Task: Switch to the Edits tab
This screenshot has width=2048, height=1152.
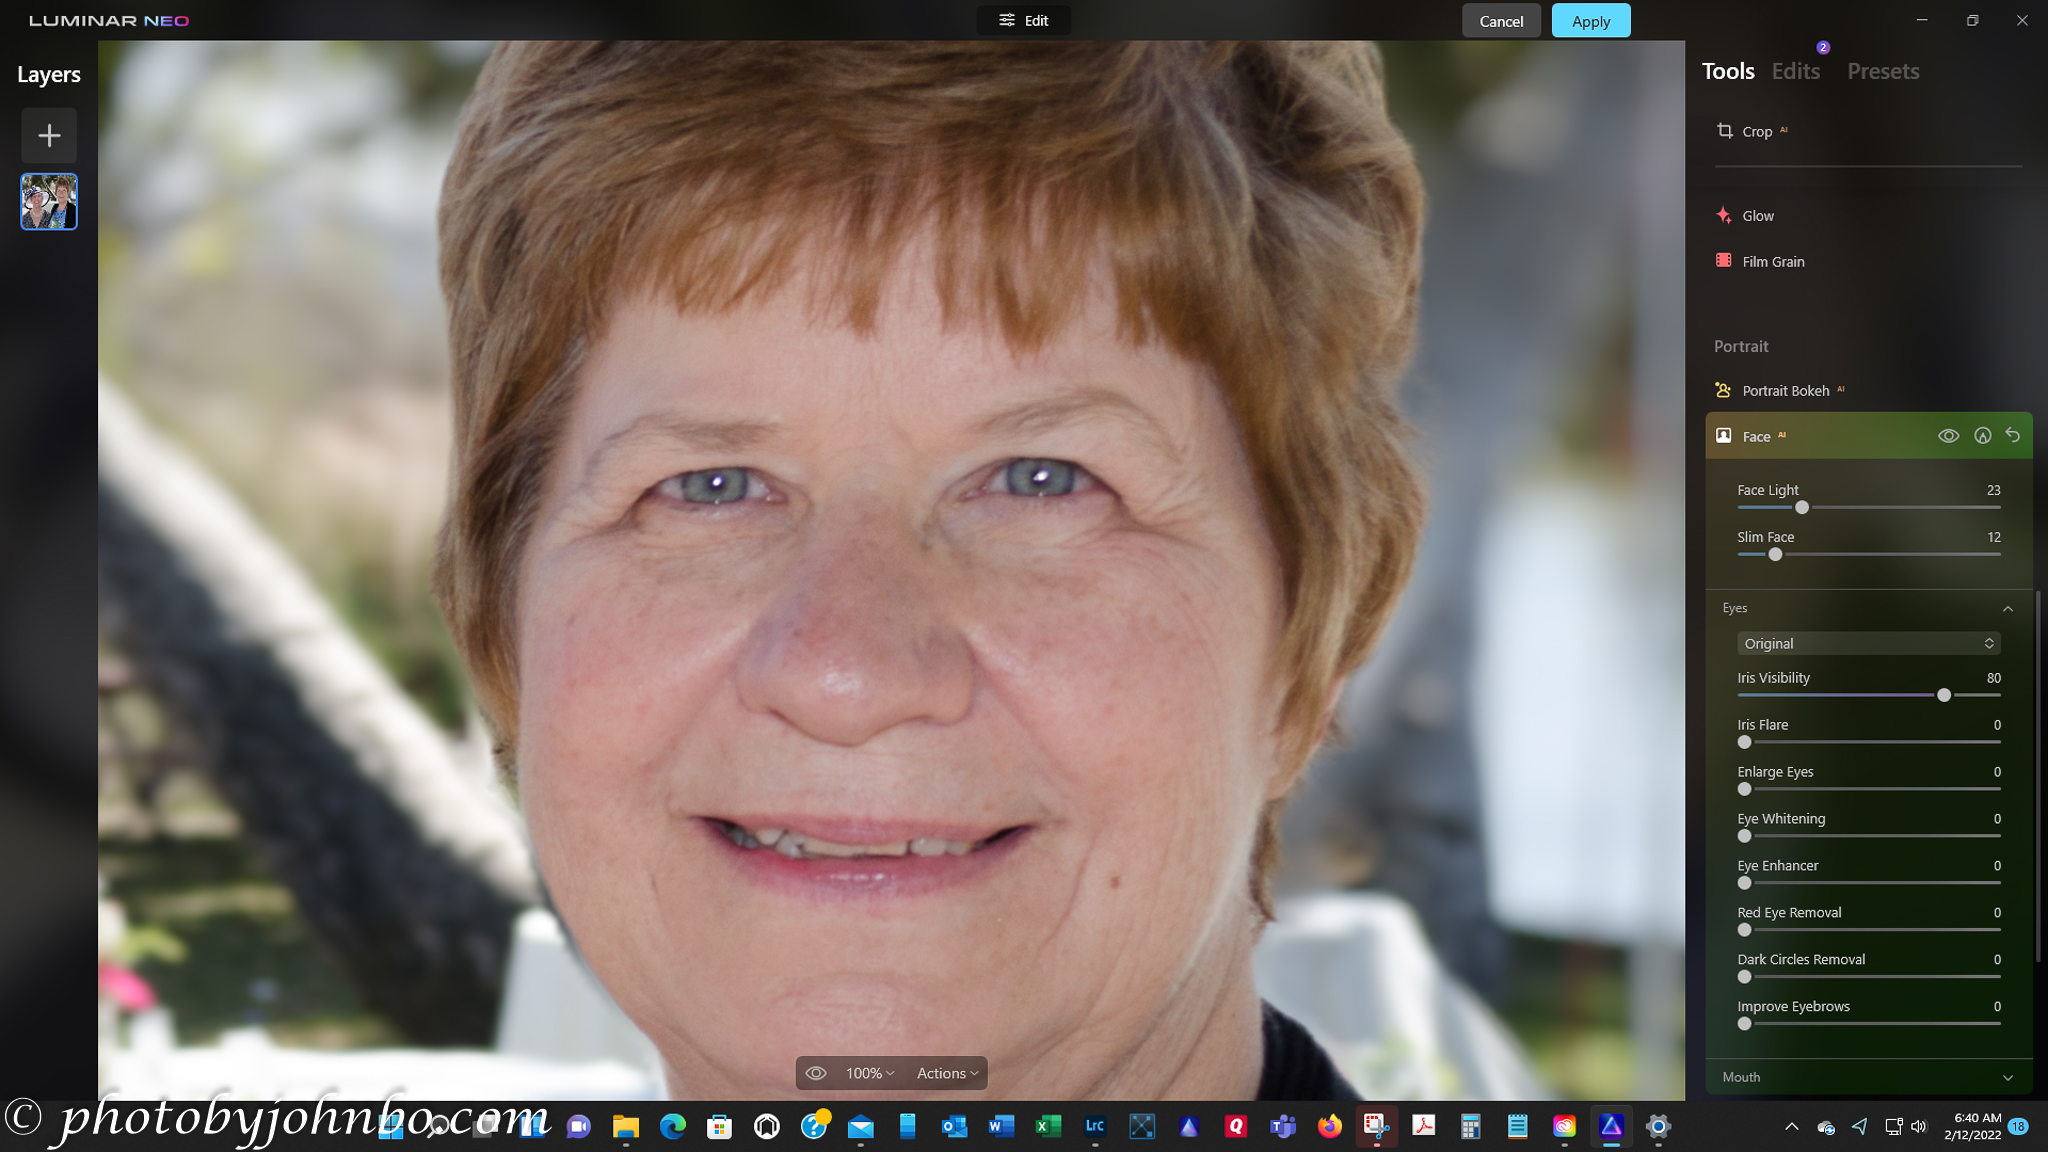Action: [x=1795, y=71]
